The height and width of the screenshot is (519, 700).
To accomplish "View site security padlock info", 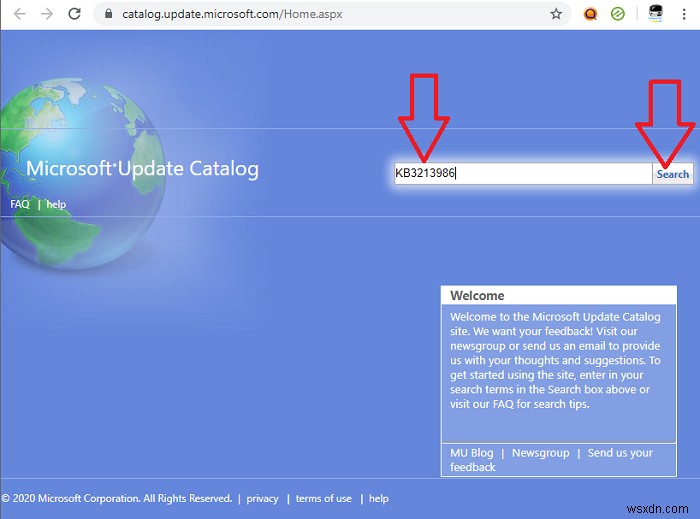I will point(108,14).
